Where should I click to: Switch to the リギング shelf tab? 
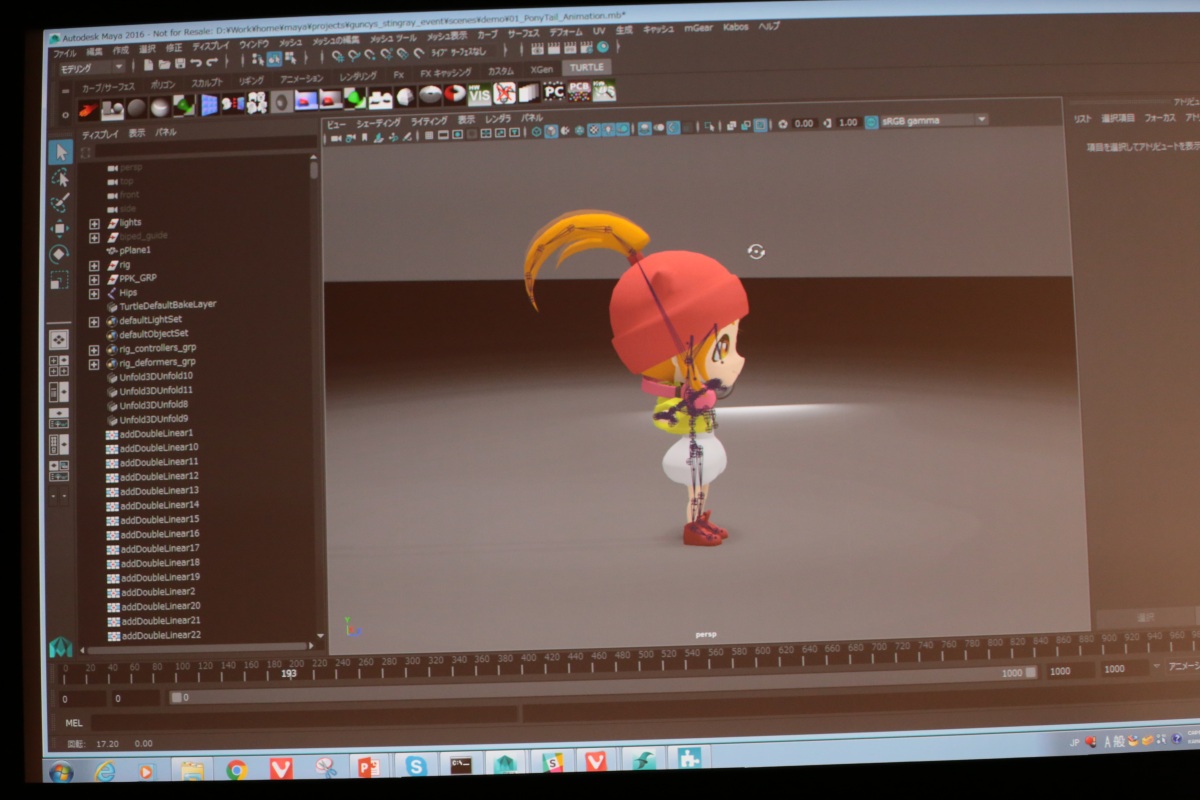[251, 80]
